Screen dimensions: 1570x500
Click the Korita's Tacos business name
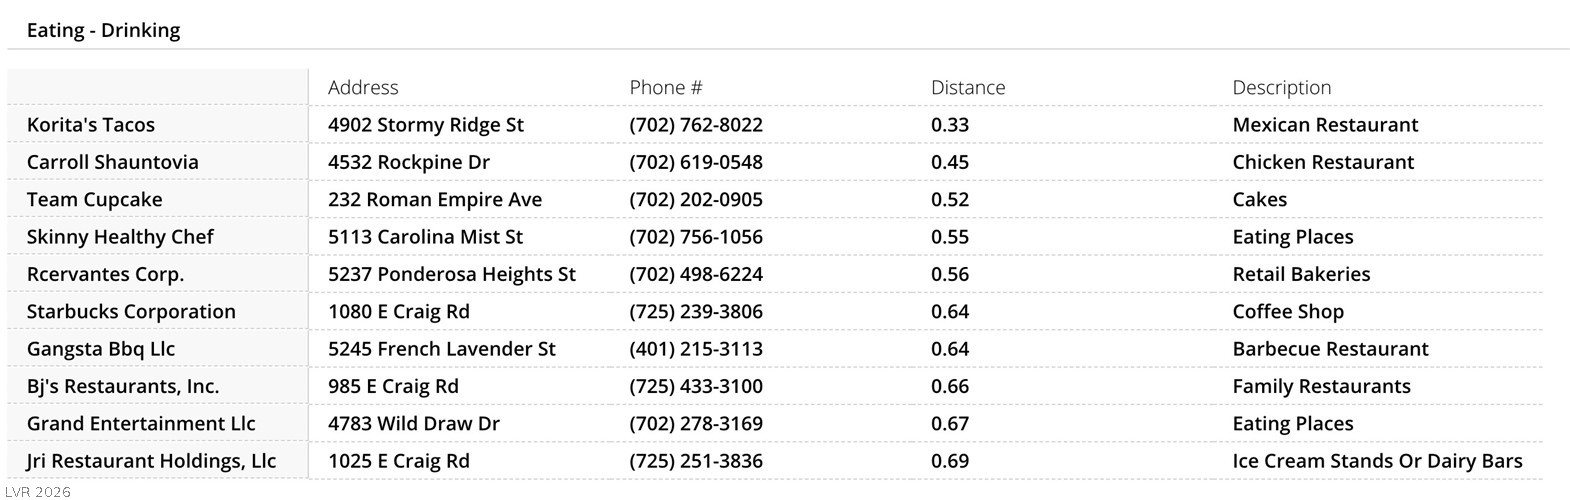coord(91,125)
